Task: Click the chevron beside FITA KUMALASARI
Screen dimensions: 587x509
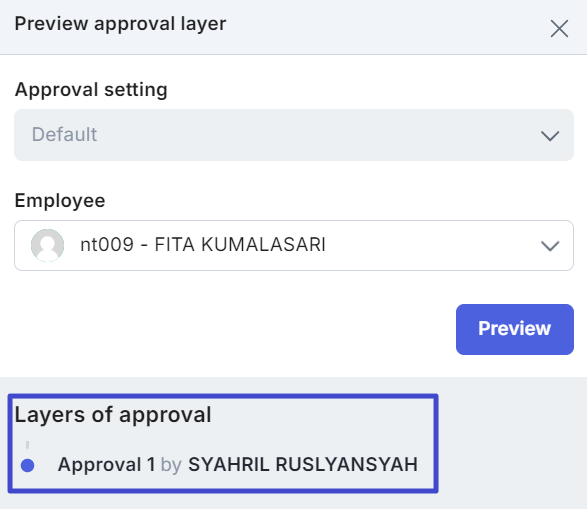Action: point(550,246)
